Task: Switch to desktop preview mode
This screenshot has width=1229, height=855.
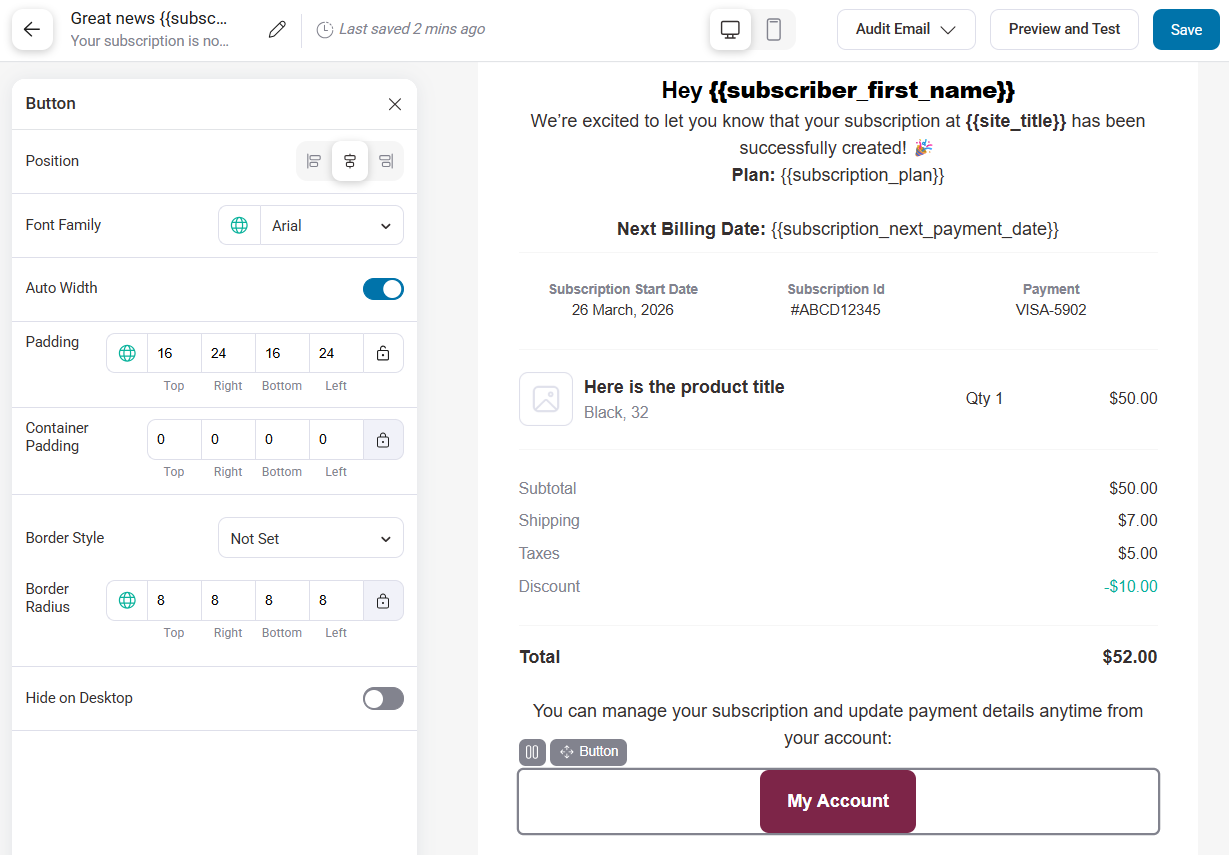Action: pyautogui.click(x=730, y=29)
